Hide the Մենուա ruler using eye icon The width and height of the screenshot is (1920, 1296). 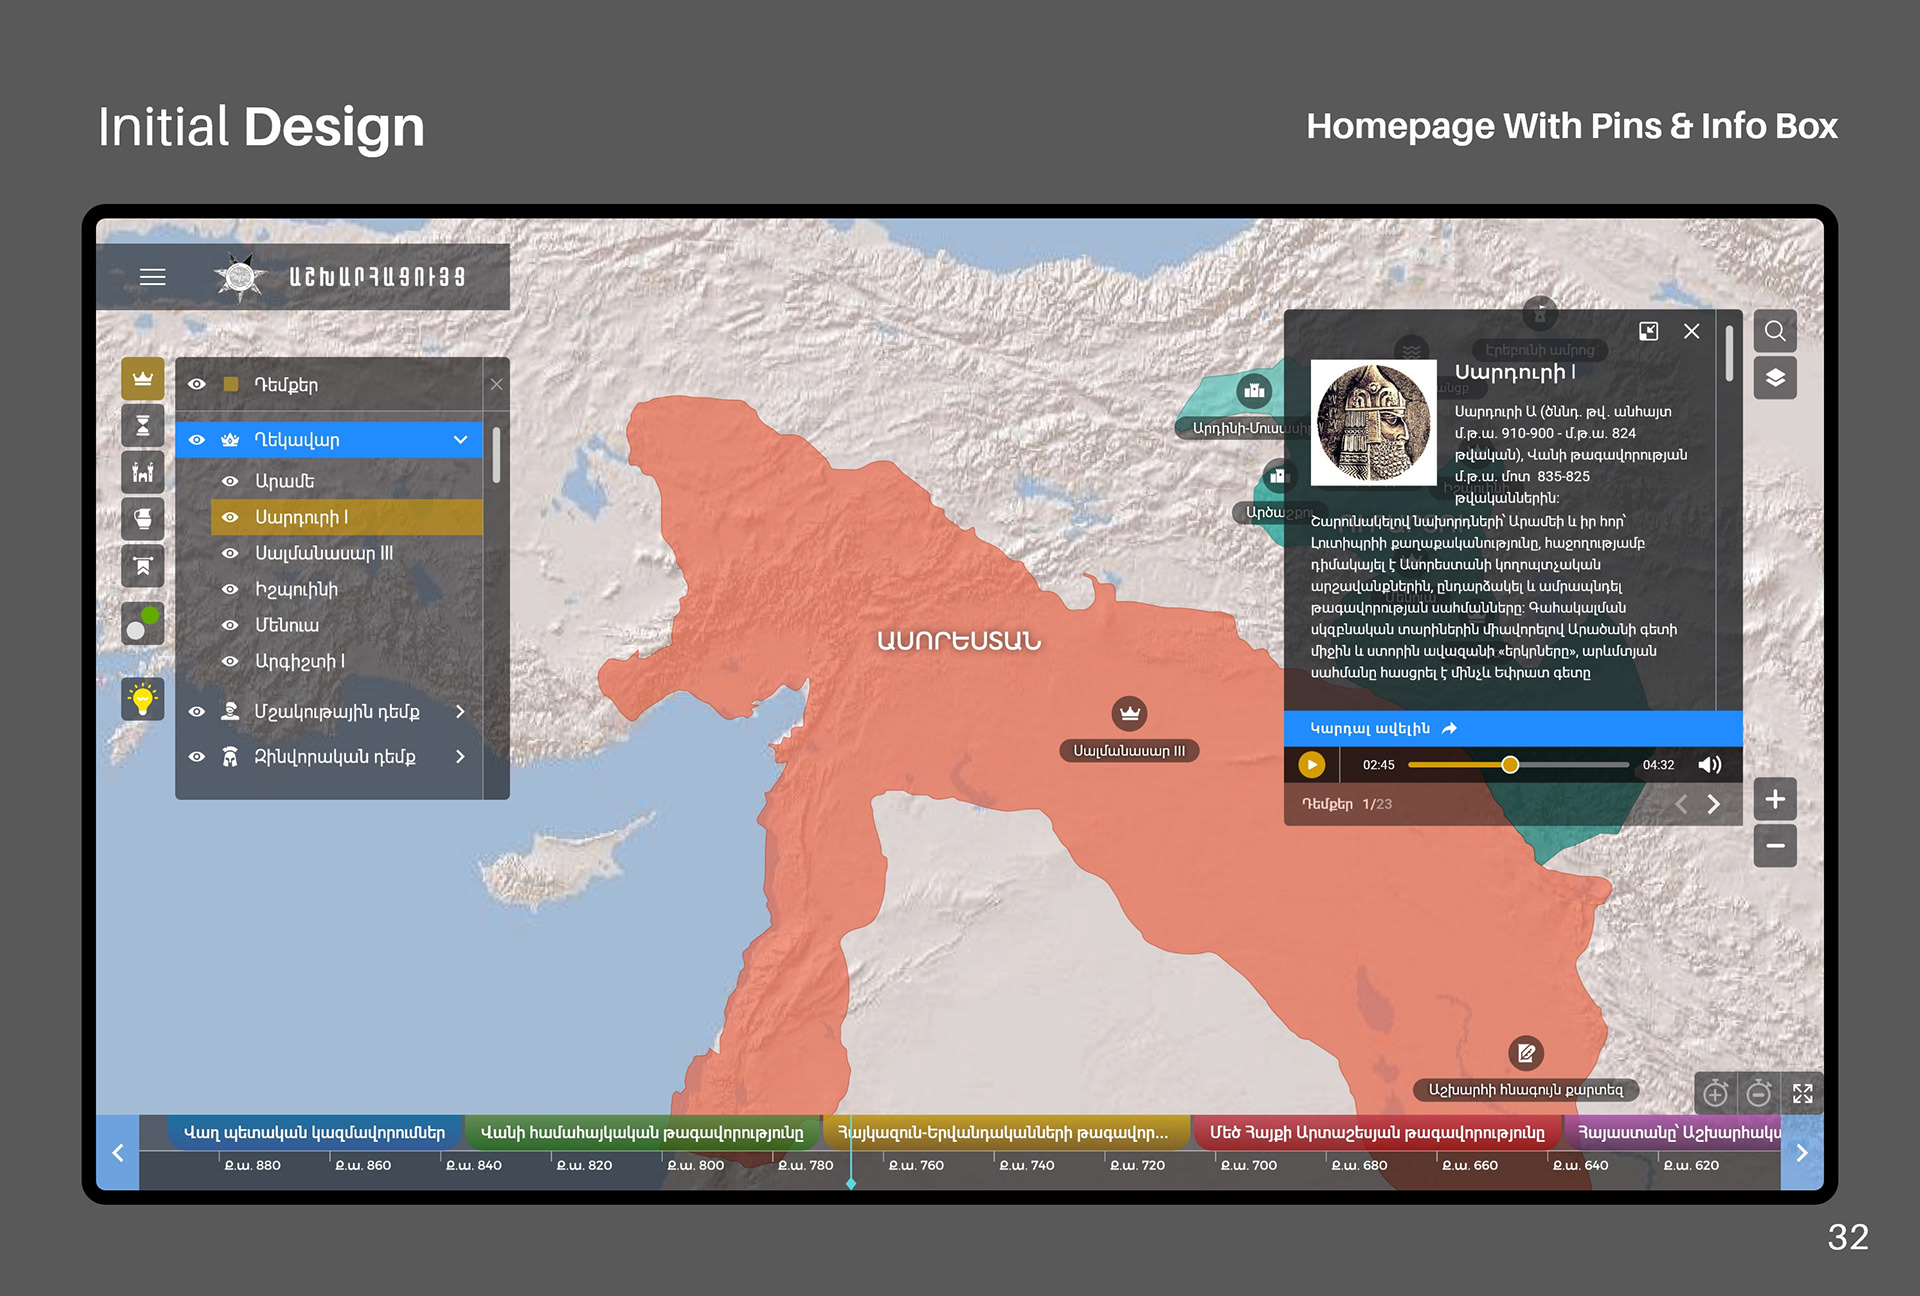tap(230, 625)
